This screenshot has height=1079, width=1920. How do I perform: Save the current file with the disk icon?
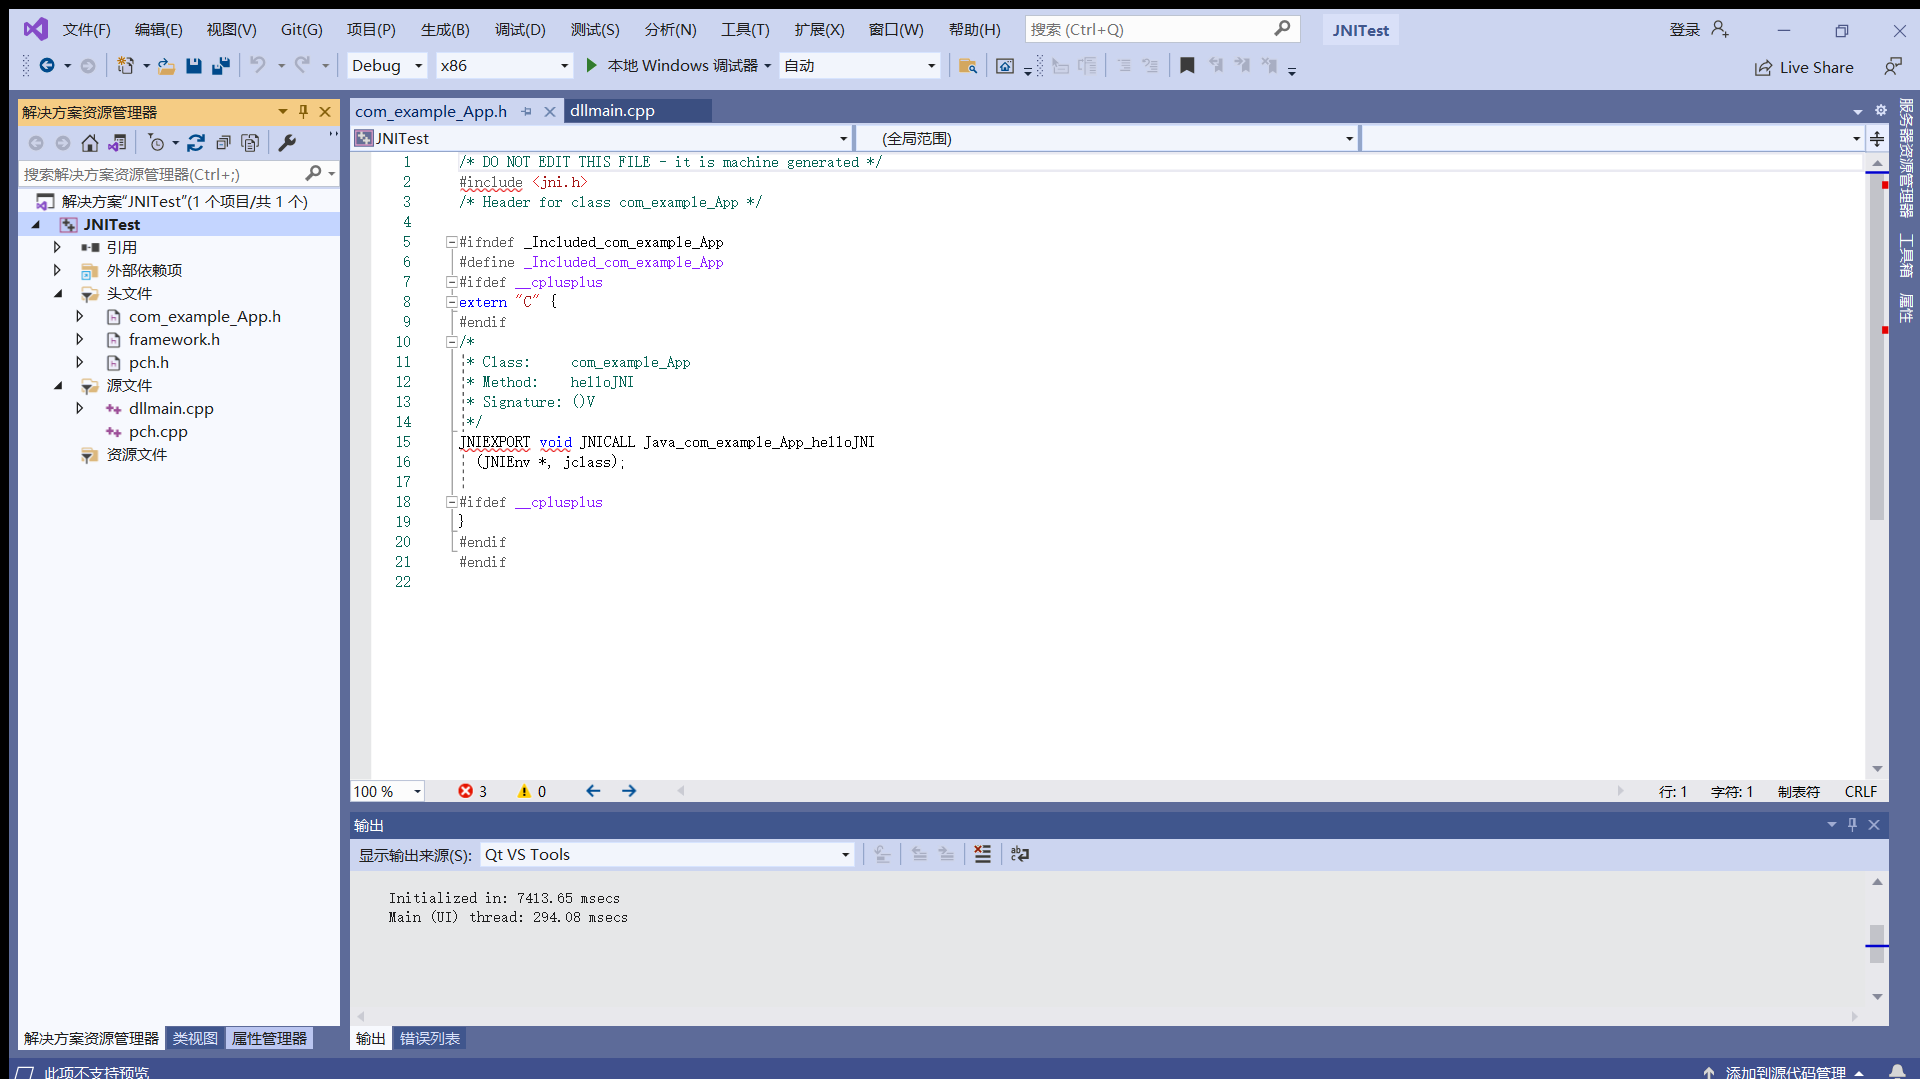coord(194,66)
